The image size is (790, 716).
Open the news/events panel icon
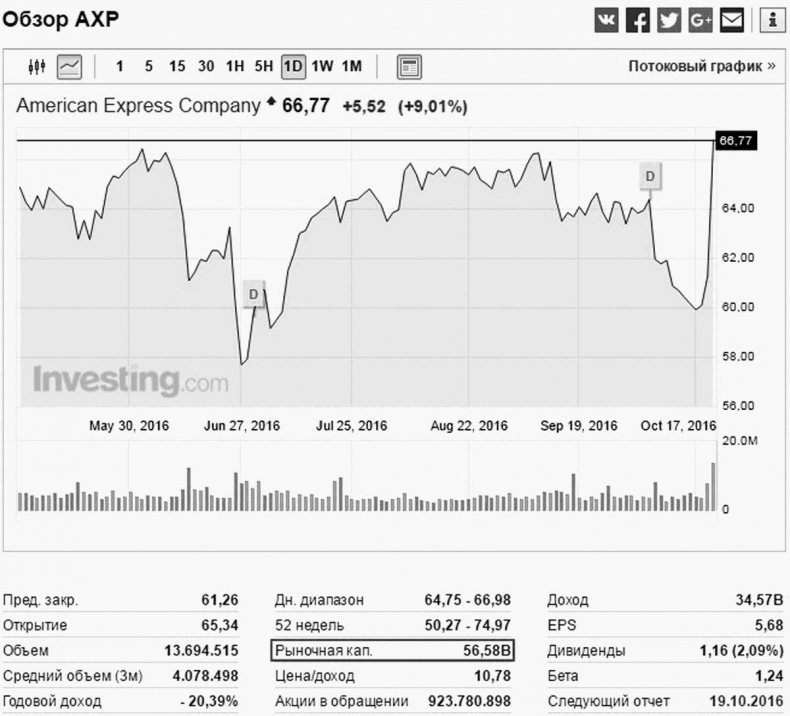point(409,67)
